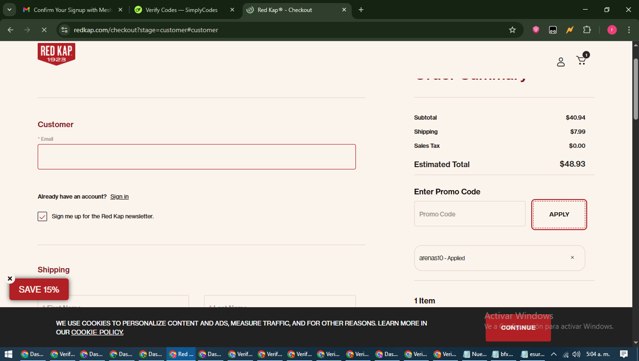Click the picture-frame extension icon in toolbar
Image resolution: width=639 pixels, height=361 pixels.
[x=553, y=30]
